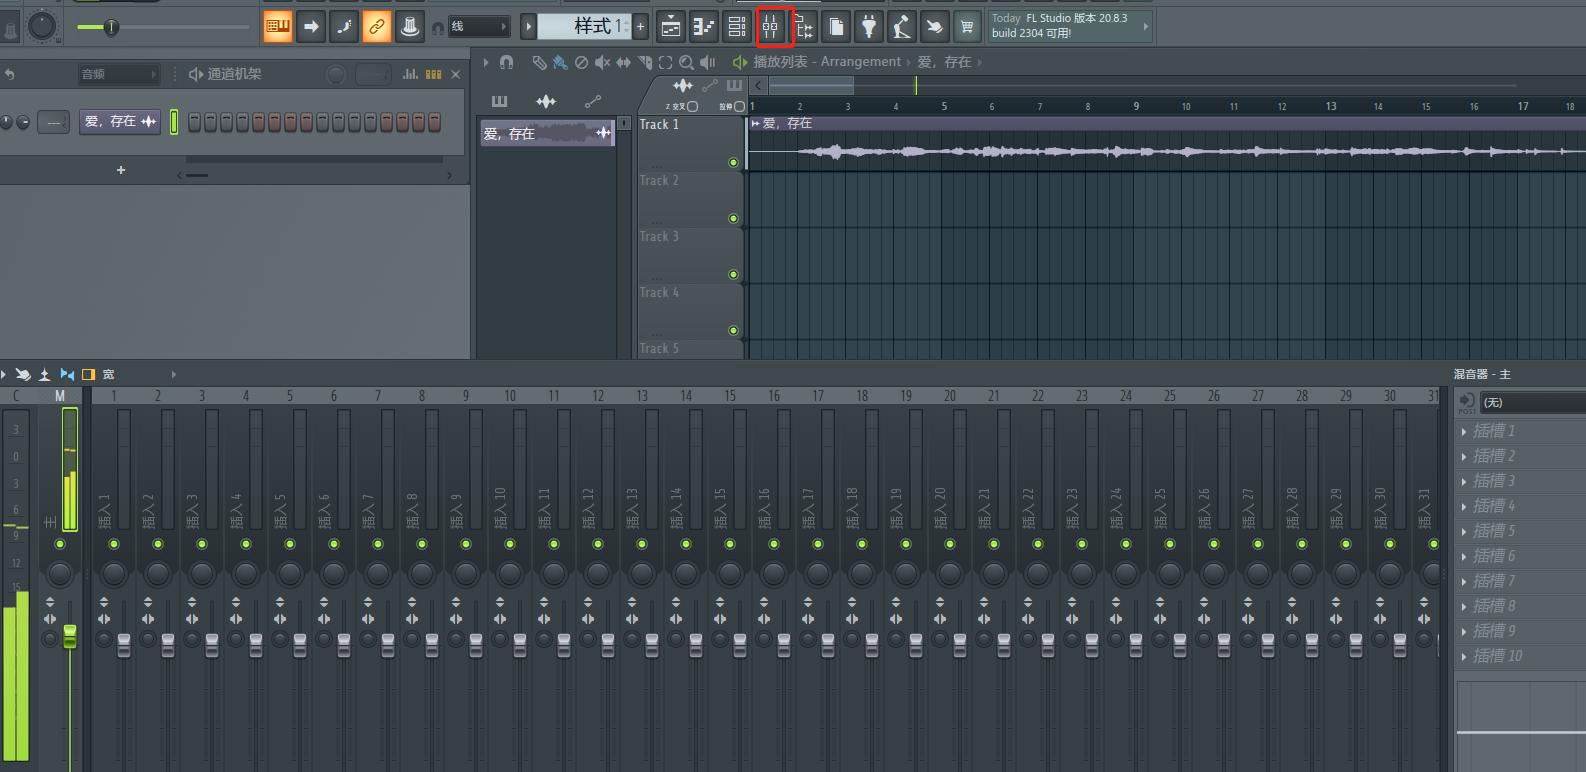Open the playlist menu arrow
The width and height of the screenshot is (1586, 772).
(x=486, y=62)
